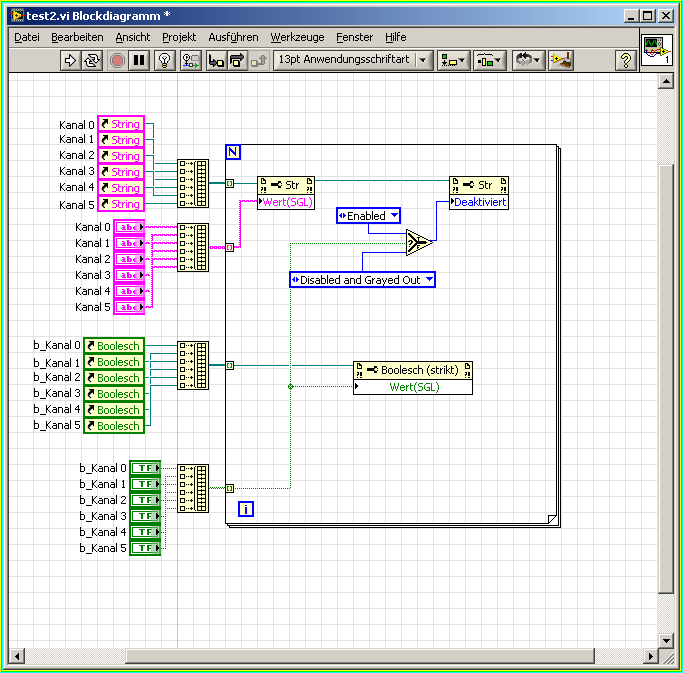Viewport: 683px width, 673px height.
Task: Click the Run arrow button
Action: point(71,60)
